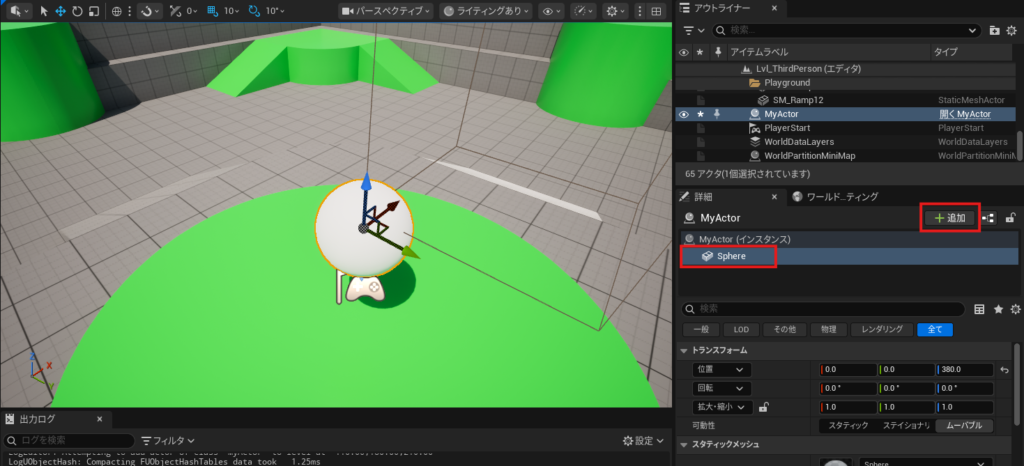Reset the location value with the arrow icon
This screenshot has height=466, width=1024.
click(x=1004, y=370)
